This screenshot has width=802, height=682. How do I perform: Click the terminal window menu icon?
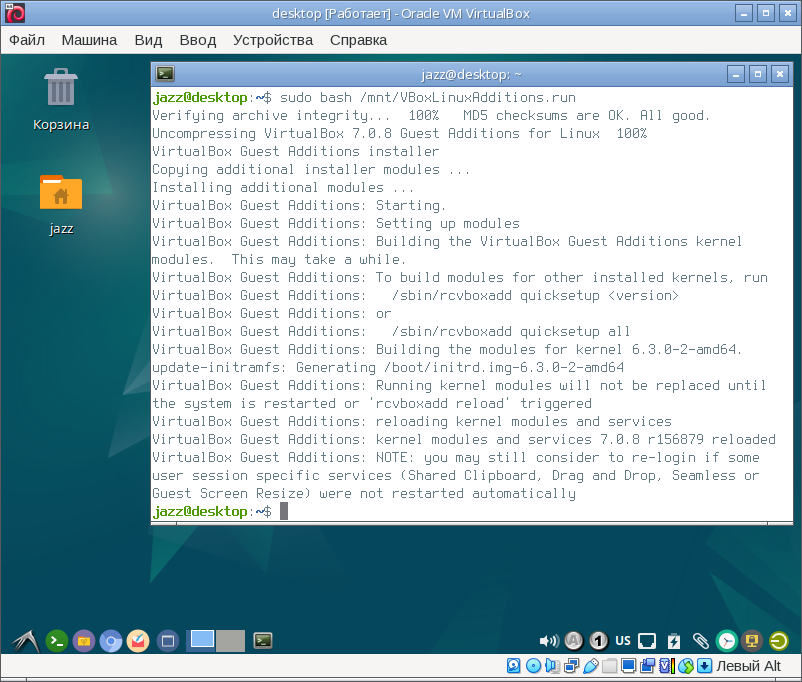coord(165,74)
